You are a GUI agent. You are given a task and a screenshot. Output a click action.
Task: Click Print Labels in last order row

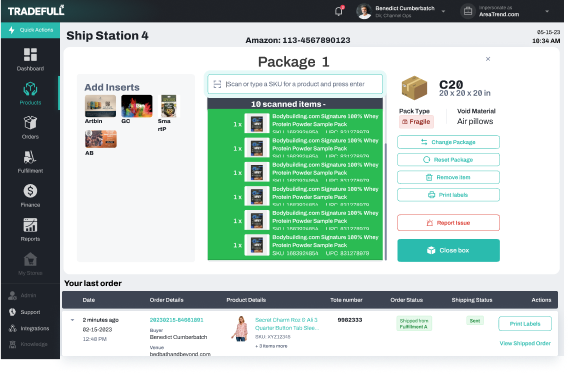[525, 324]
